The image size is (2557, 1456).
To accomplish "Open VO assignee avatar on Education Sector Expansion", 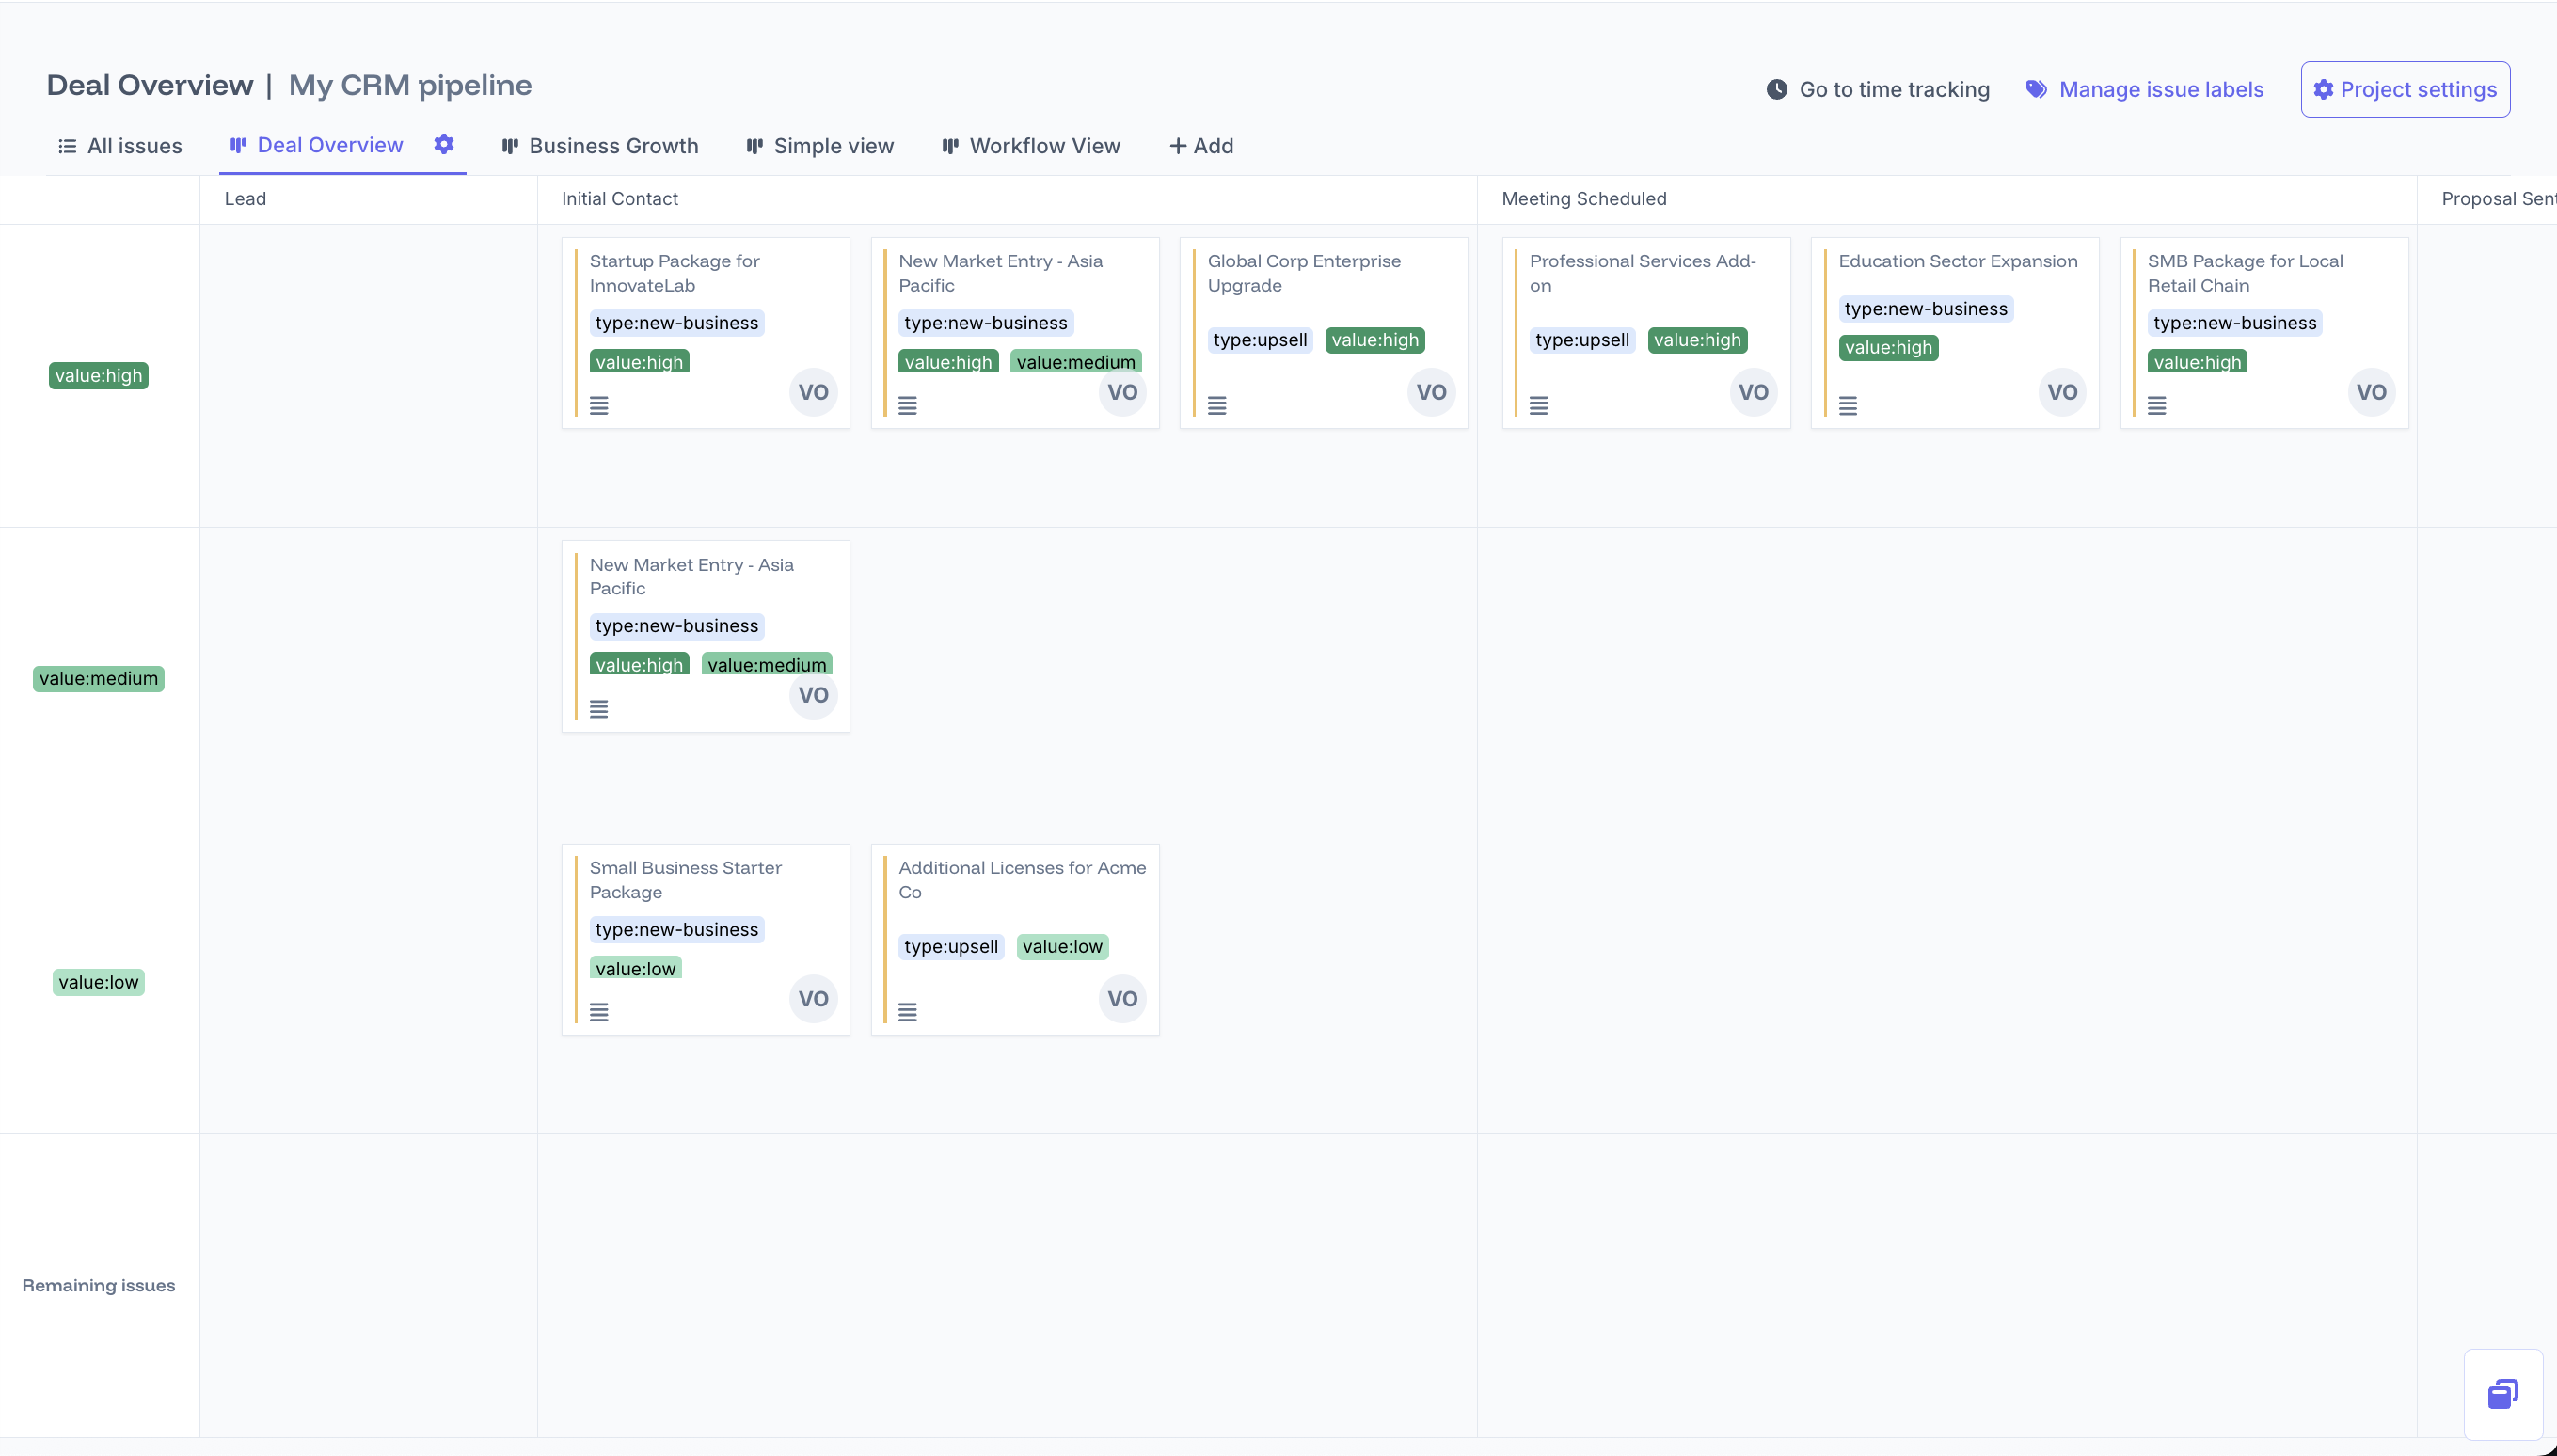I will pos(2062,391).
